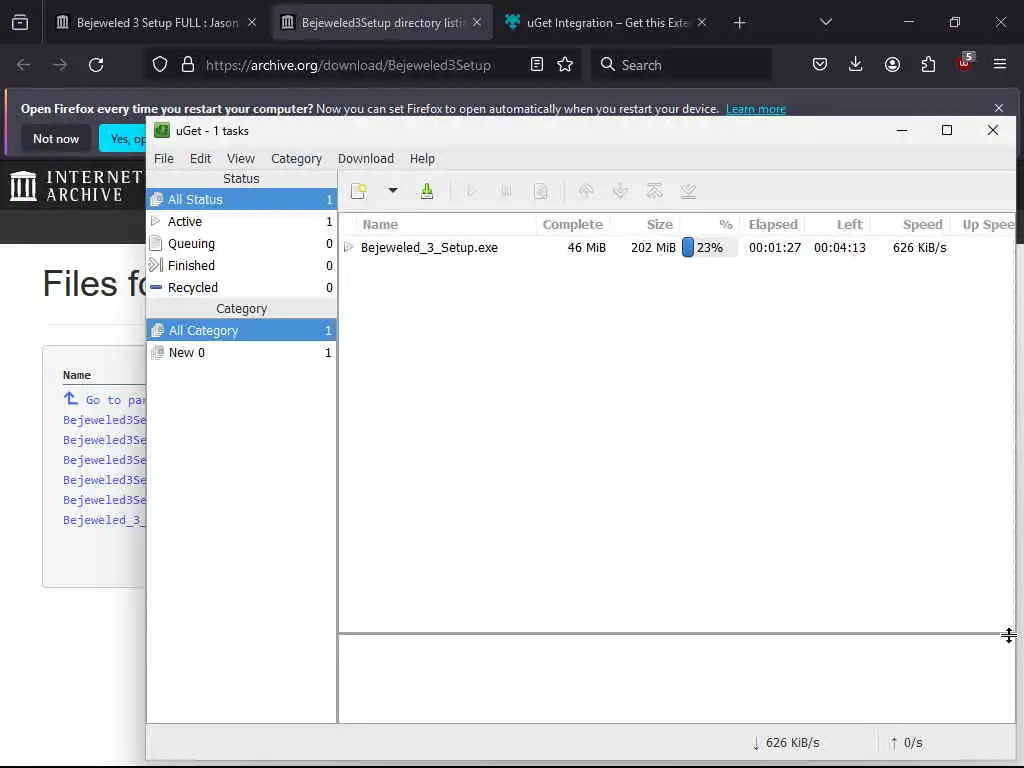This screenshot has height=768, width=1024.
Task: Go back in Firefox
Action: click(x=24, y=65)
